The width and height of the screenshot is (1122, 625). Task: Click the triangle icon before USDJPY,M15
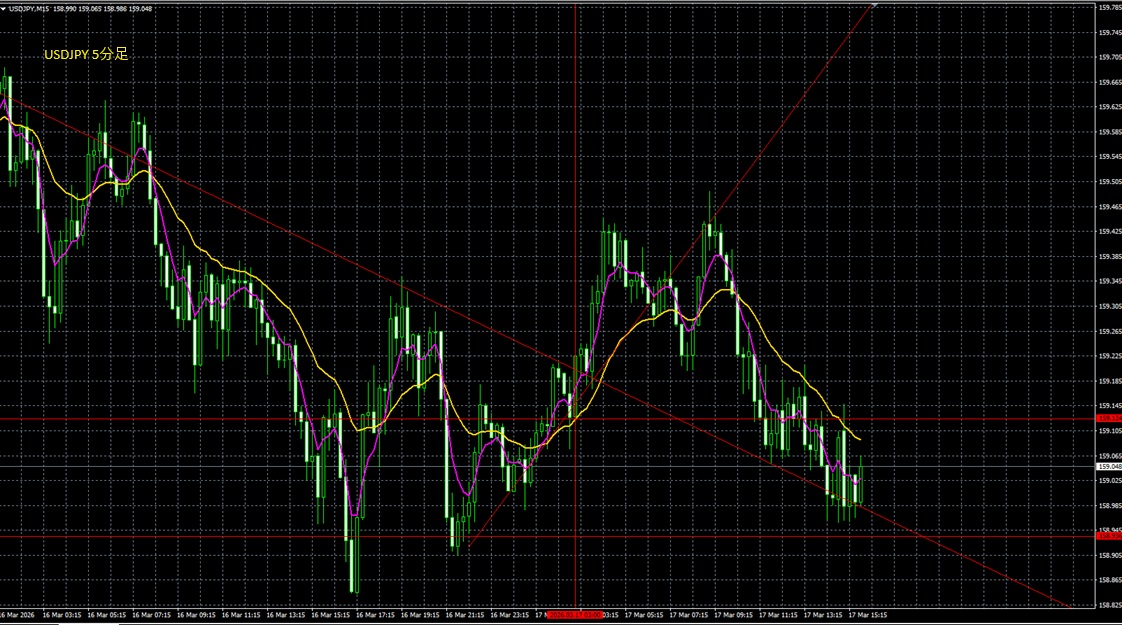[x=4, y=8]
